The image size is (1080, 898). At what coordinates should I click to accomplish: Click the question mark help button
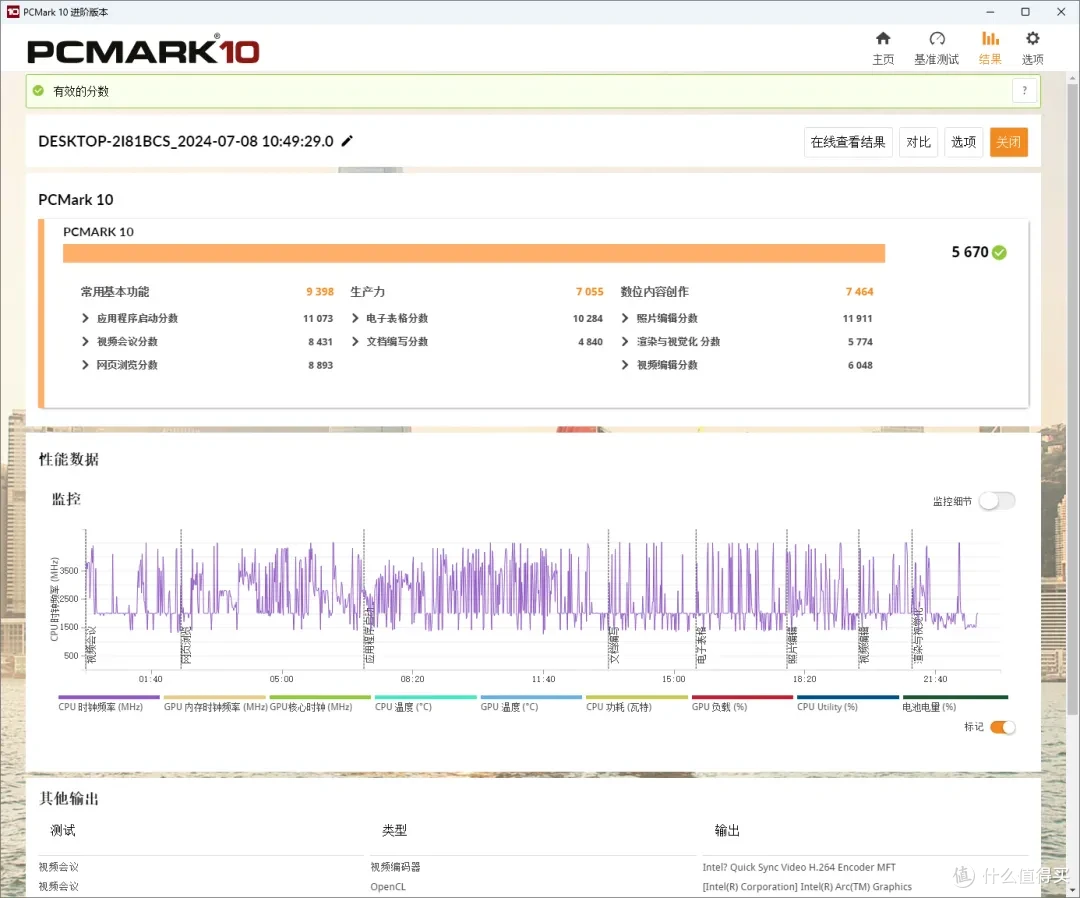[1024, 91]
